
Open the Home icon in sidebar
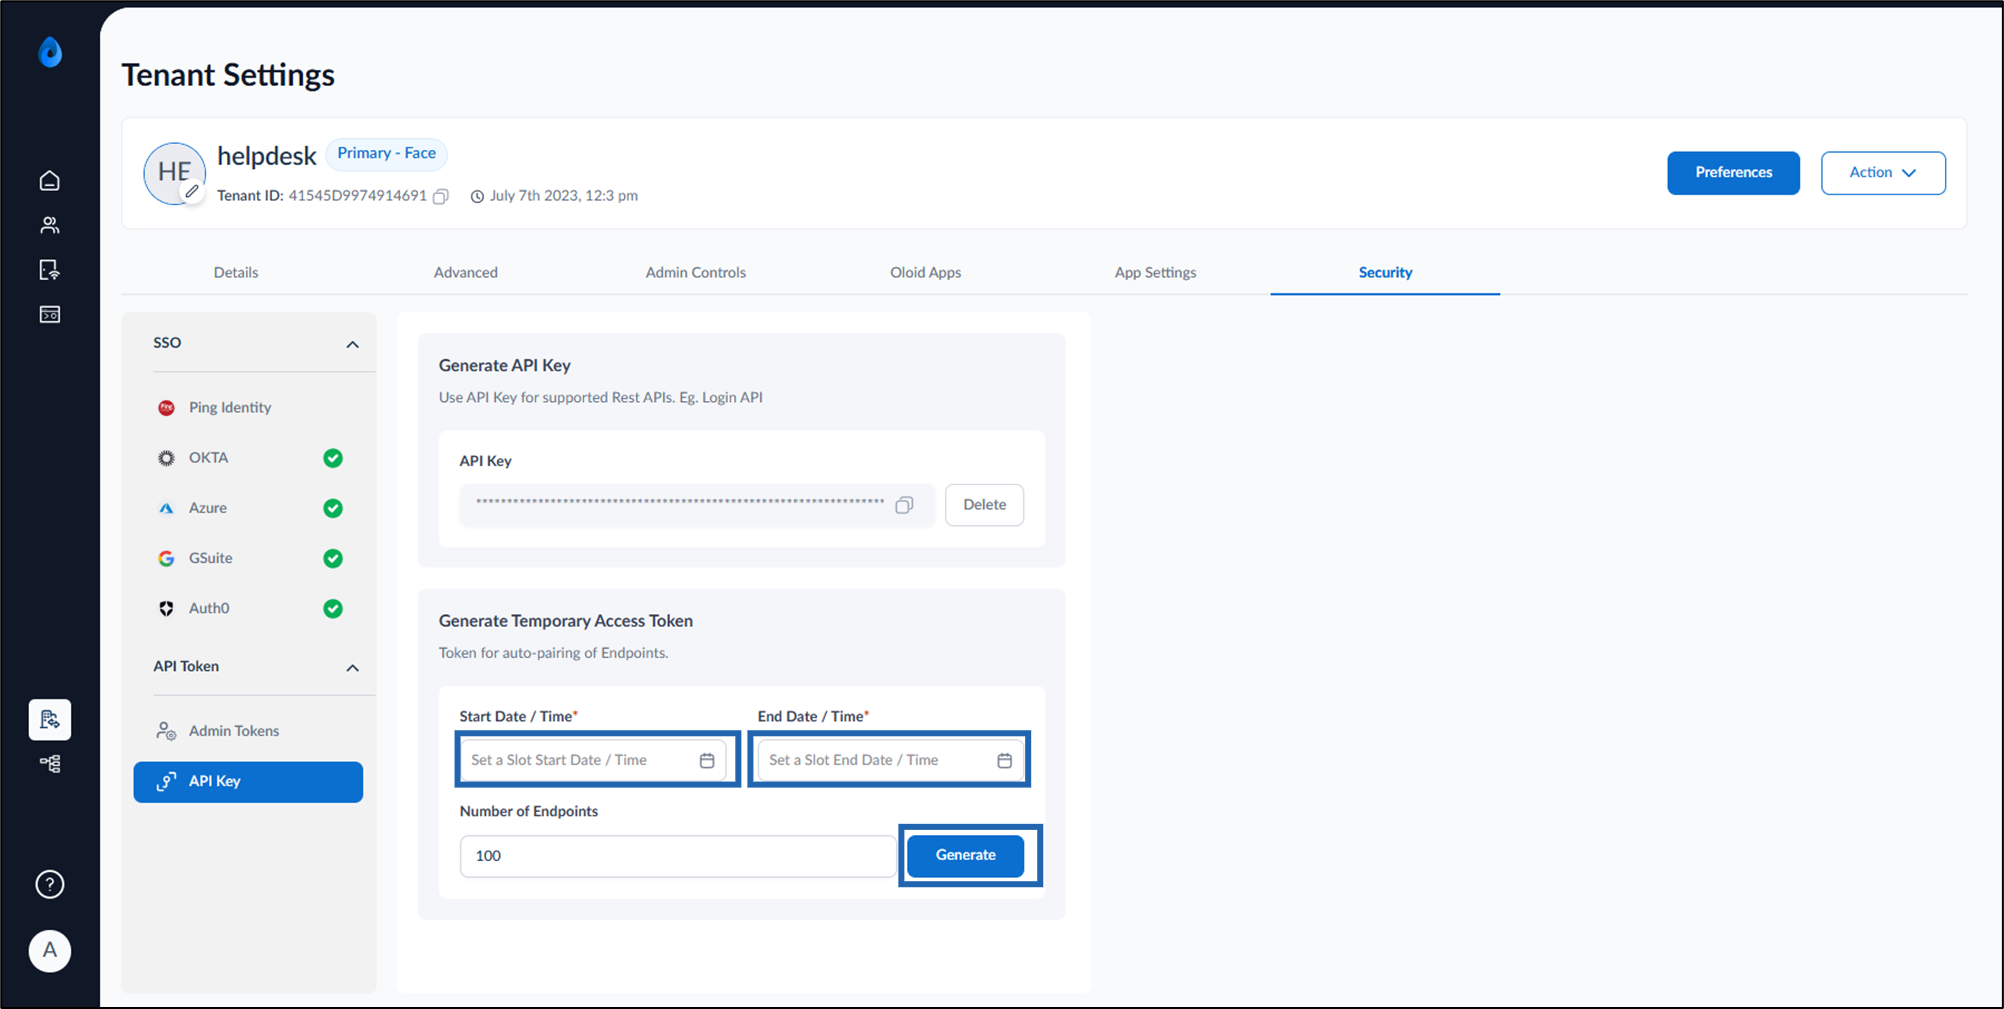50,181
